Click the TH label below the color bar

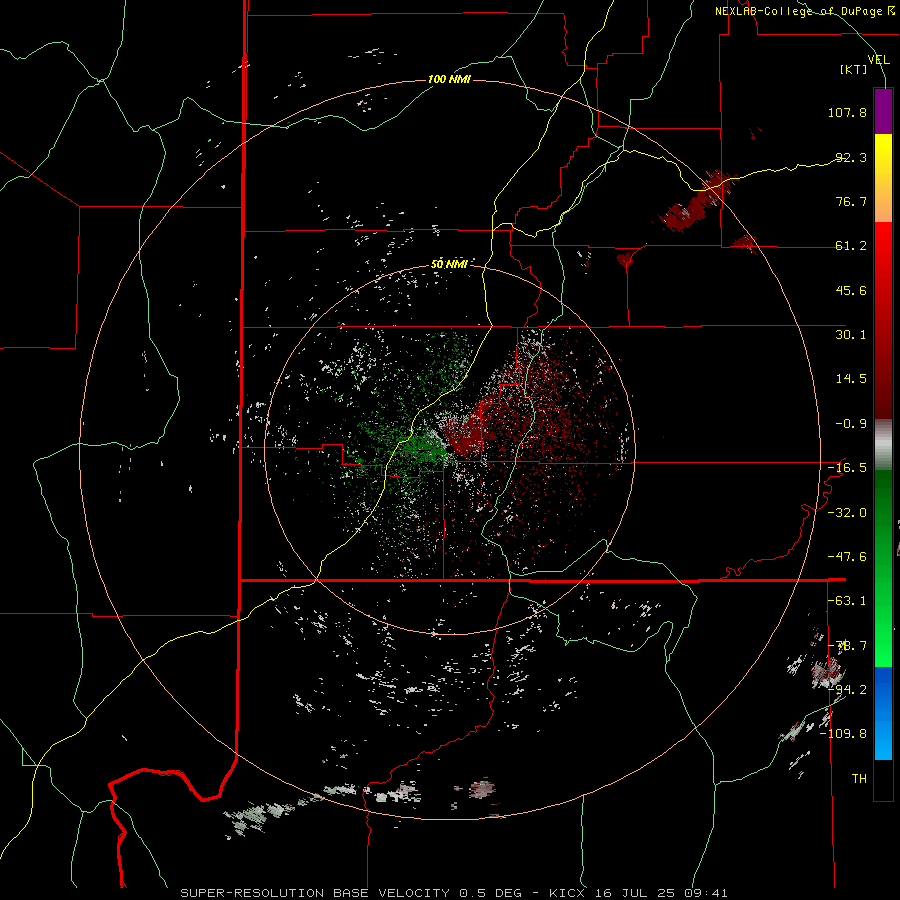click(859, 779)
